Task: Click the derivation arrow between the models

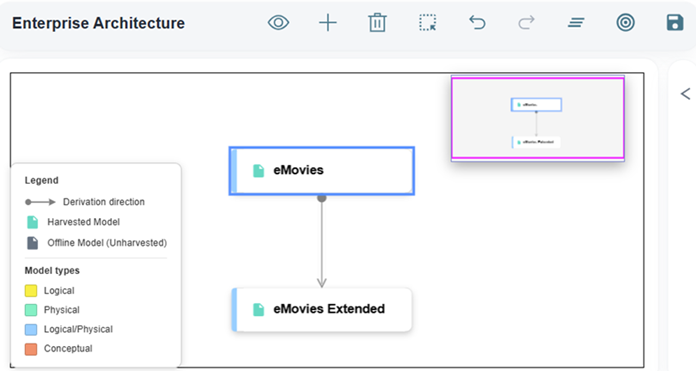Action: (x=322, y=241)
